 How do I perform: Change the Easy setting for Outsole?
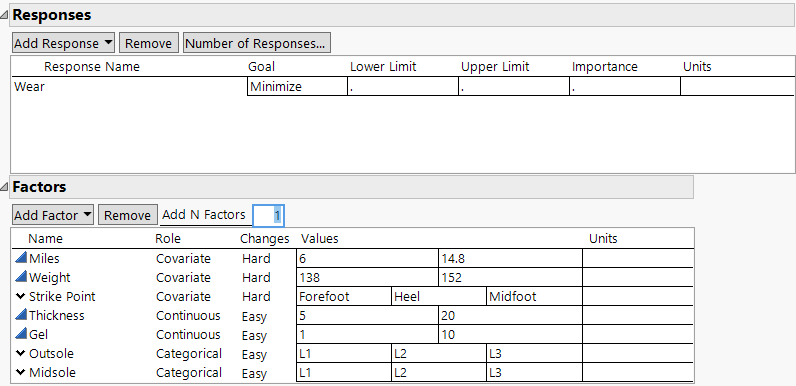(254, 355)
